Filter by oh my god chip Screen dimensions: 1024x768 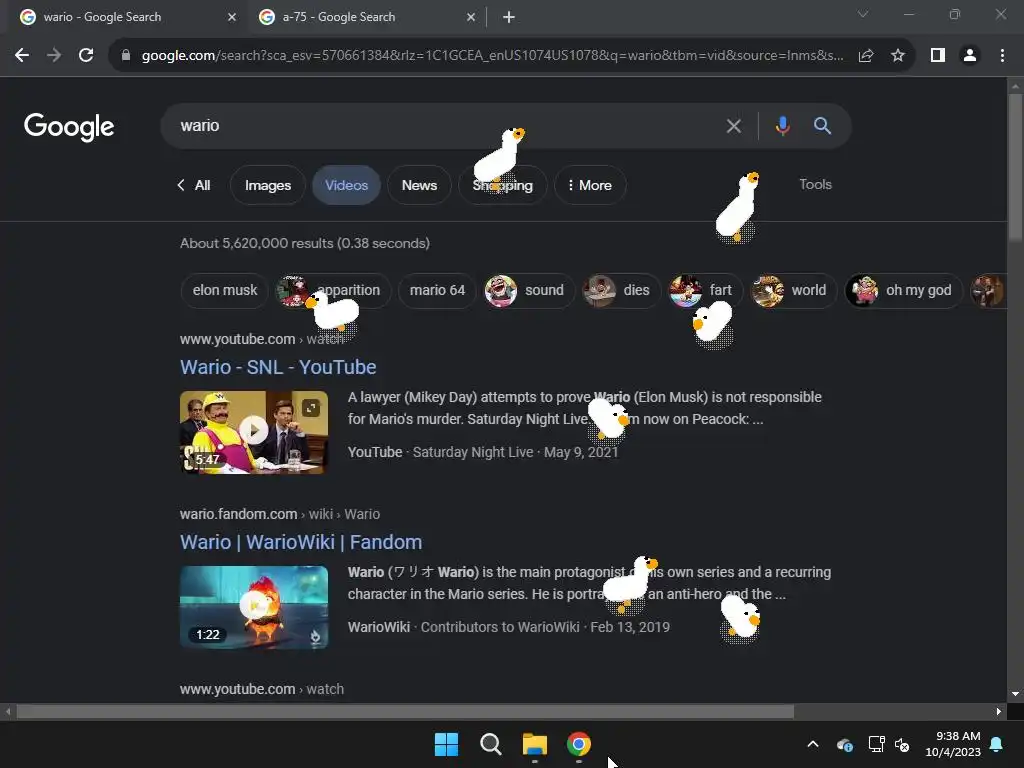pyautogui.click(x=904, y=290)
